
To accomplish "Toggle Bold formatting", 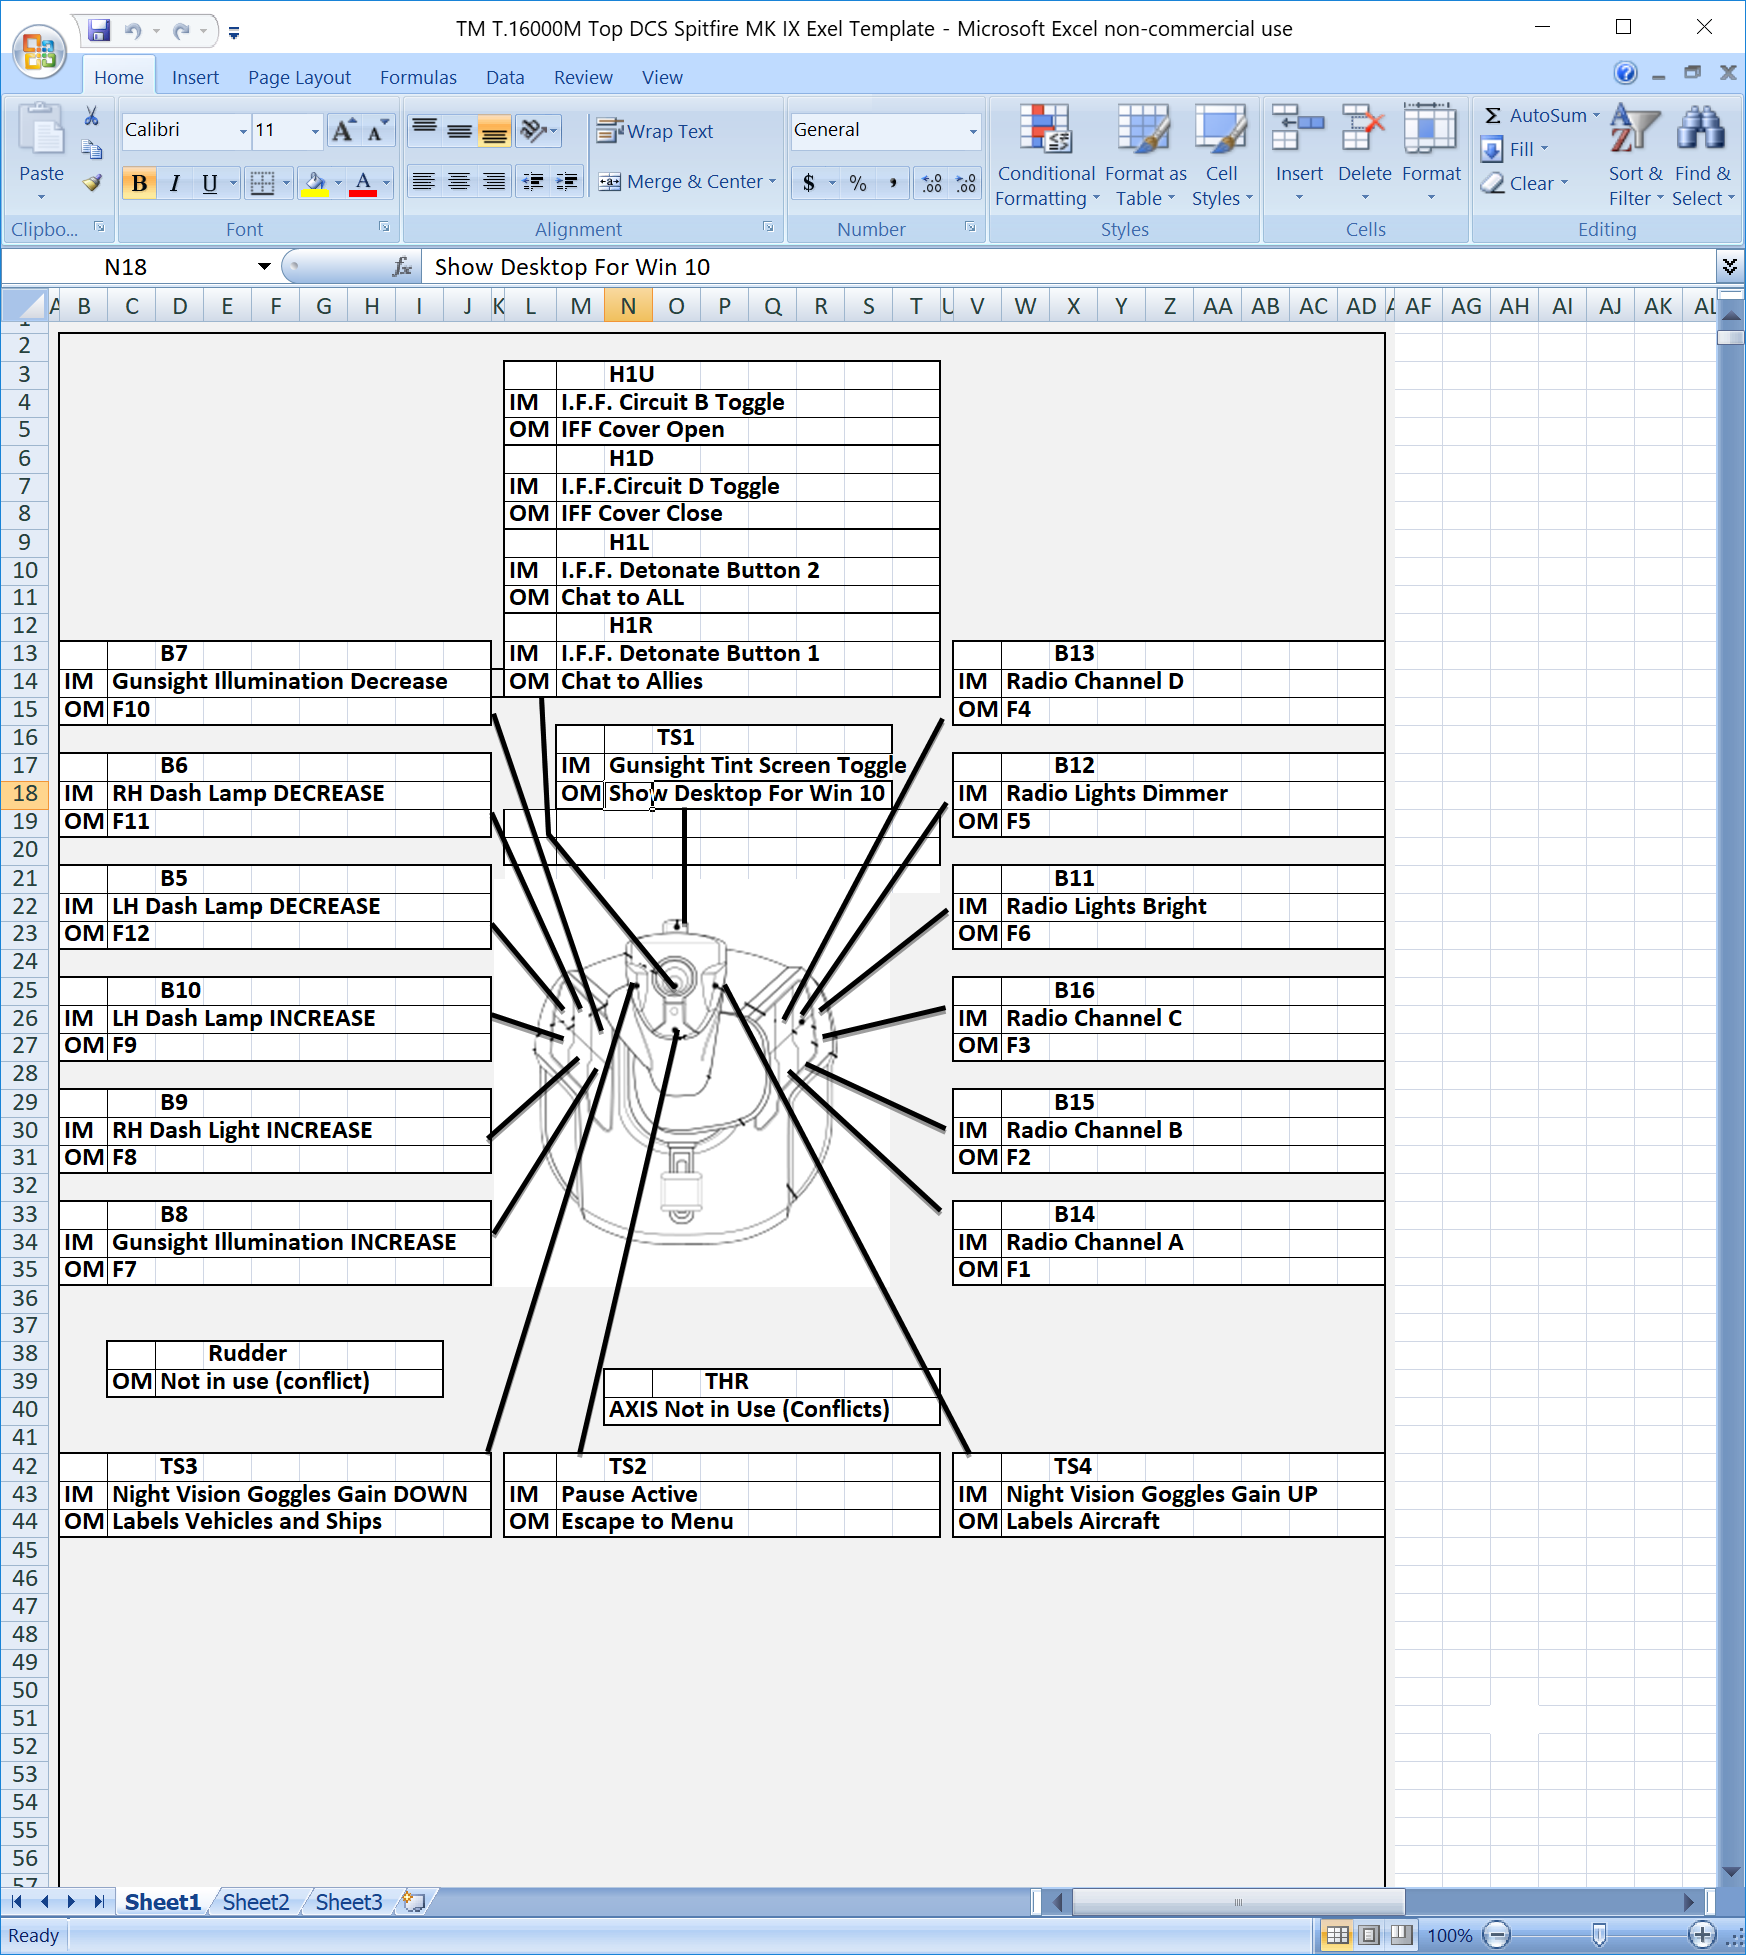I will click(140, 182).
